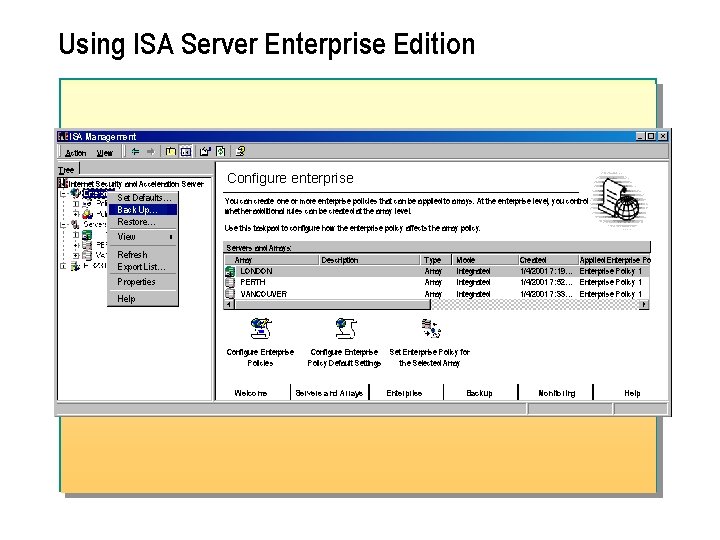Click the Refresh toolbar icon

tap(221, 151)
